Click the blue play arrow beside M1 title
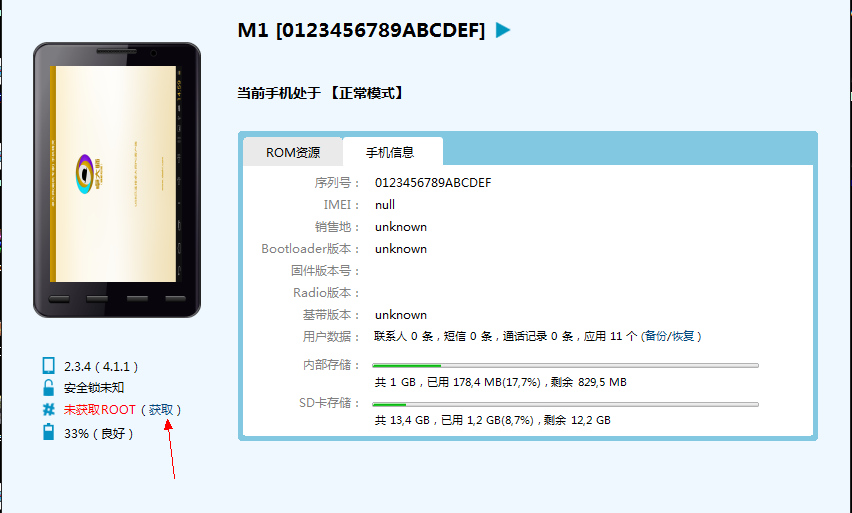This screenshot has height=513, width=852. pos(503,30)
